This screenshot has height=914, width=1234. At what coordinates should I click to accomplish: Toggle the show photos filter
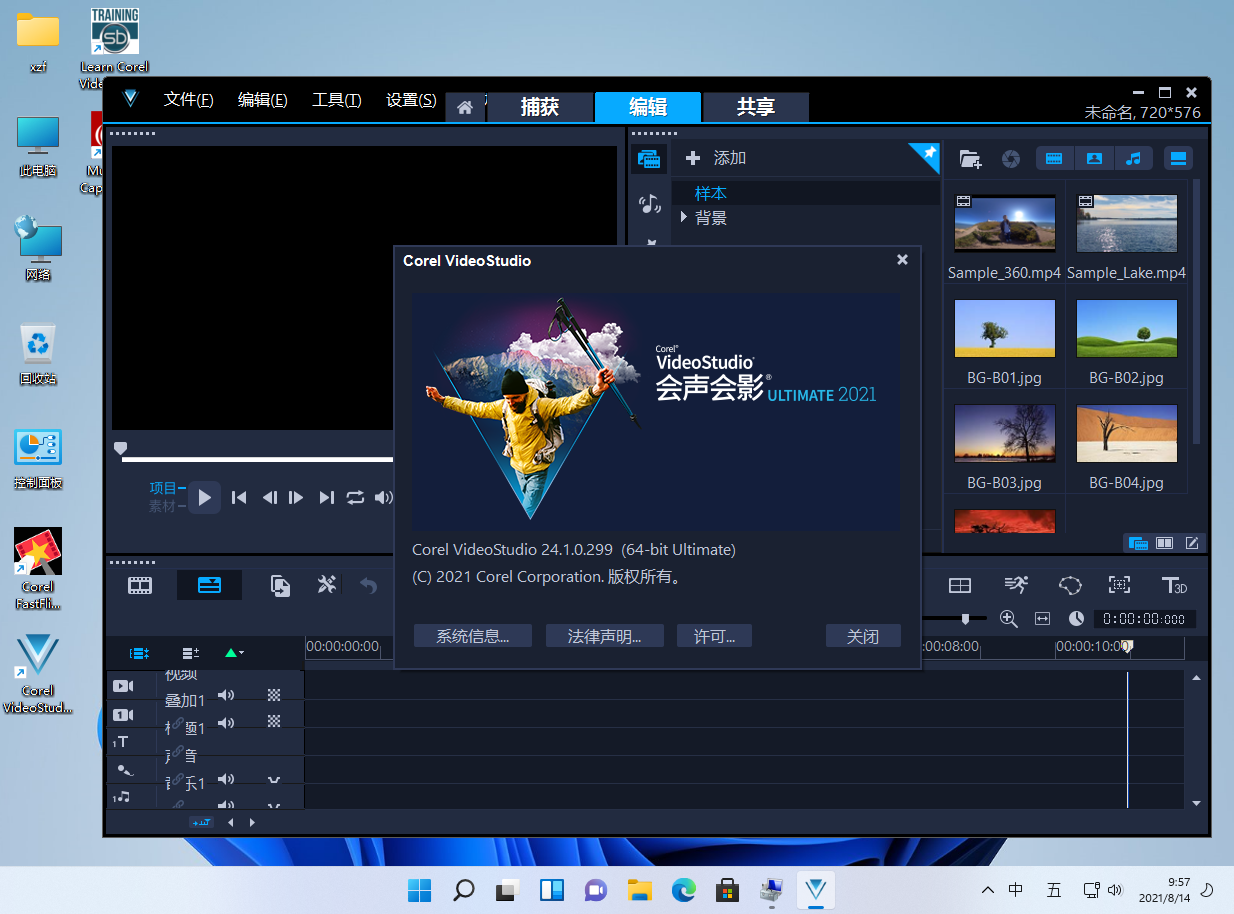(x=1094, y=158)
